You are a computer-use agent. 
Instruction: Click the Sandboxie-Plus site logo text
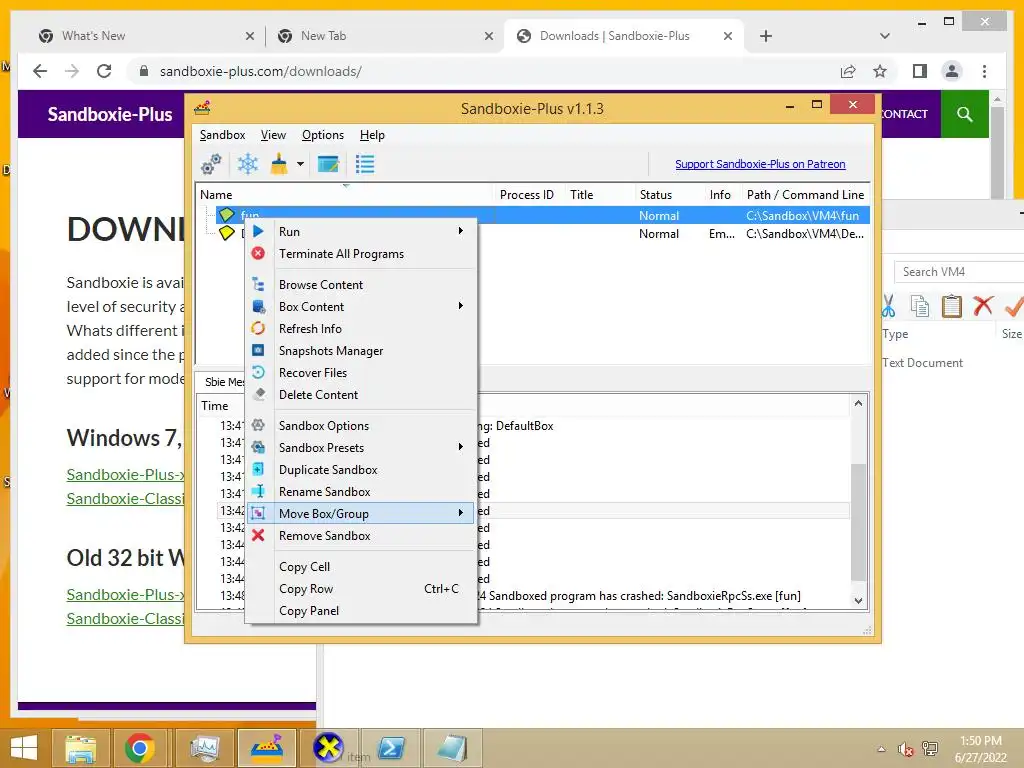click(x=110, y=114)
